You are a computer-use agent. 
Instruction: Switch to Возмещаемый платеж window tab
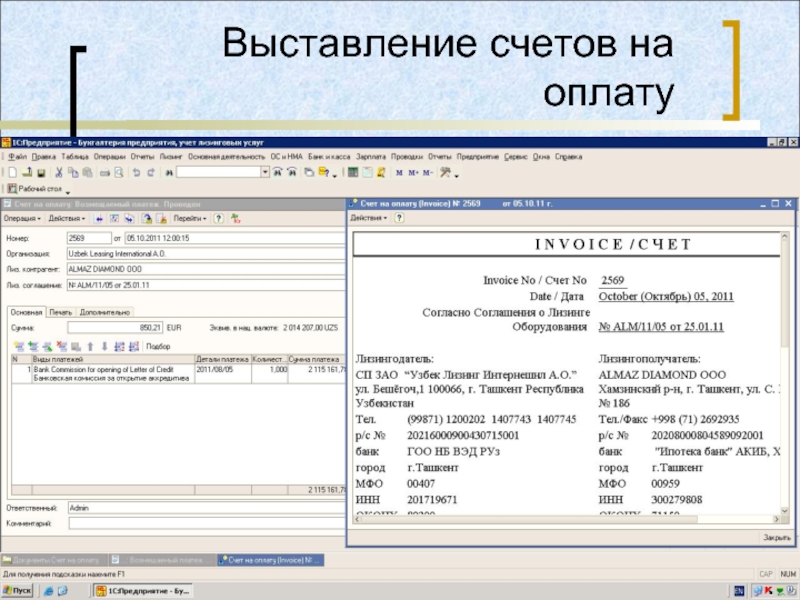click(x=162, y=560)
